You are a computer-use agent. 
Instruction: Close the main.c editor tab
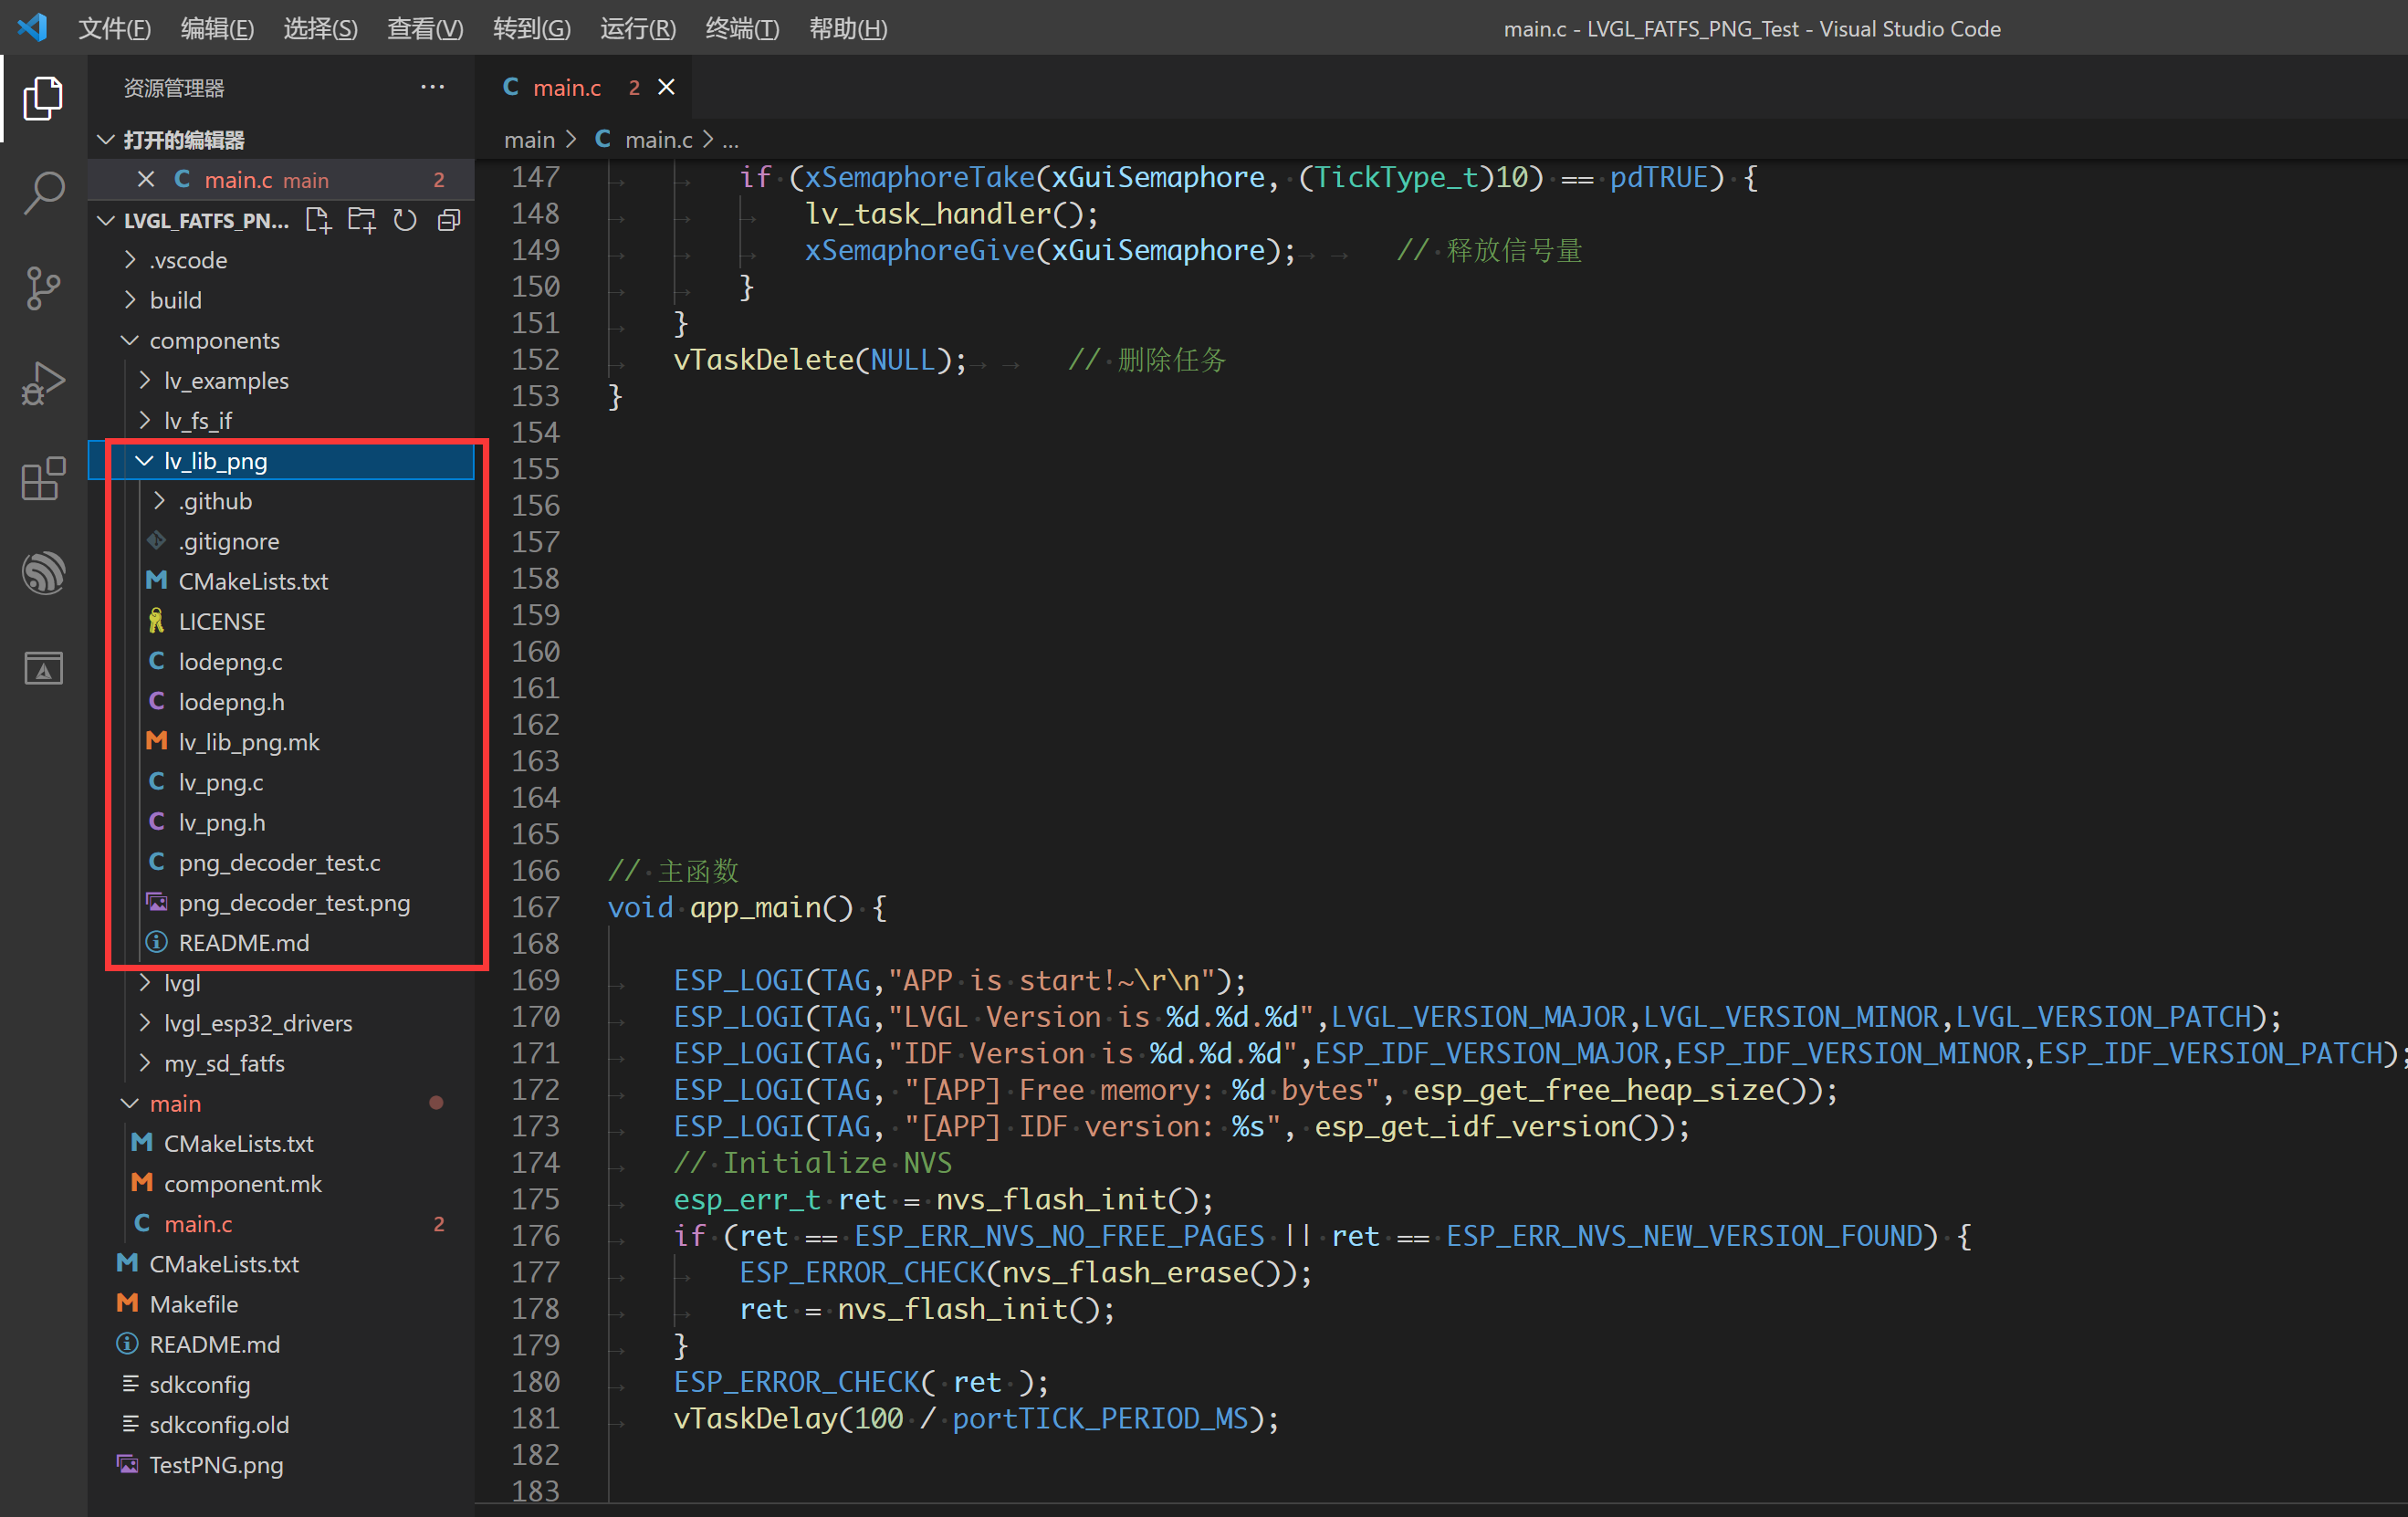pos(666,88)
